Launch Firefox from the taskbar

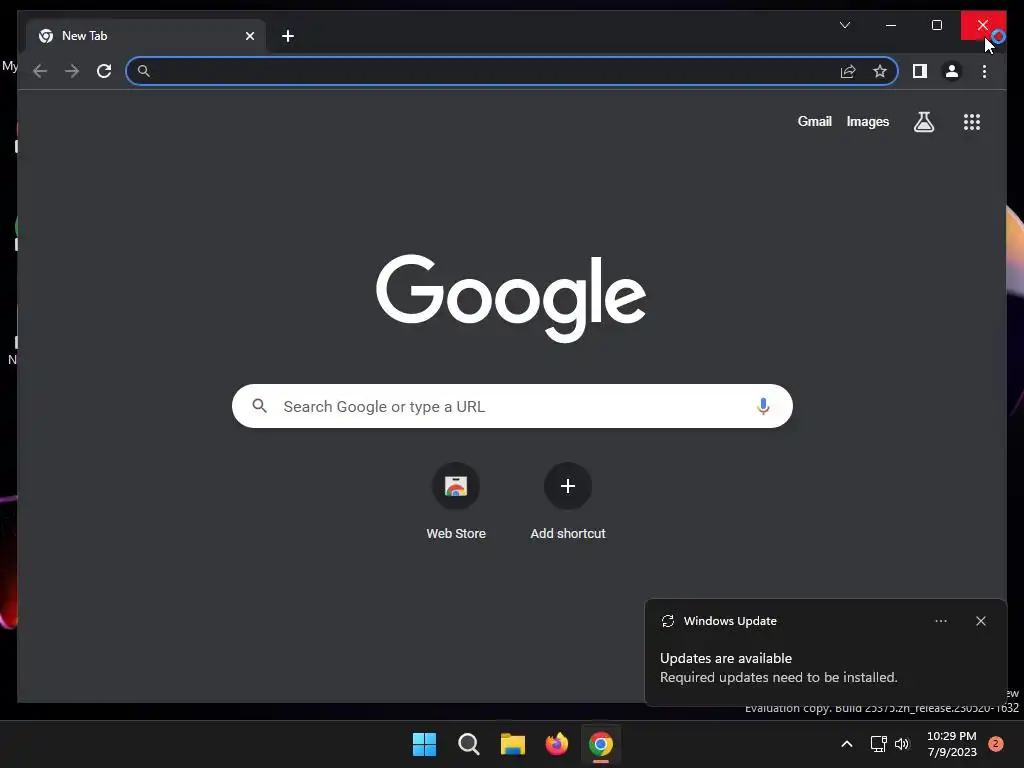point(556,744)
